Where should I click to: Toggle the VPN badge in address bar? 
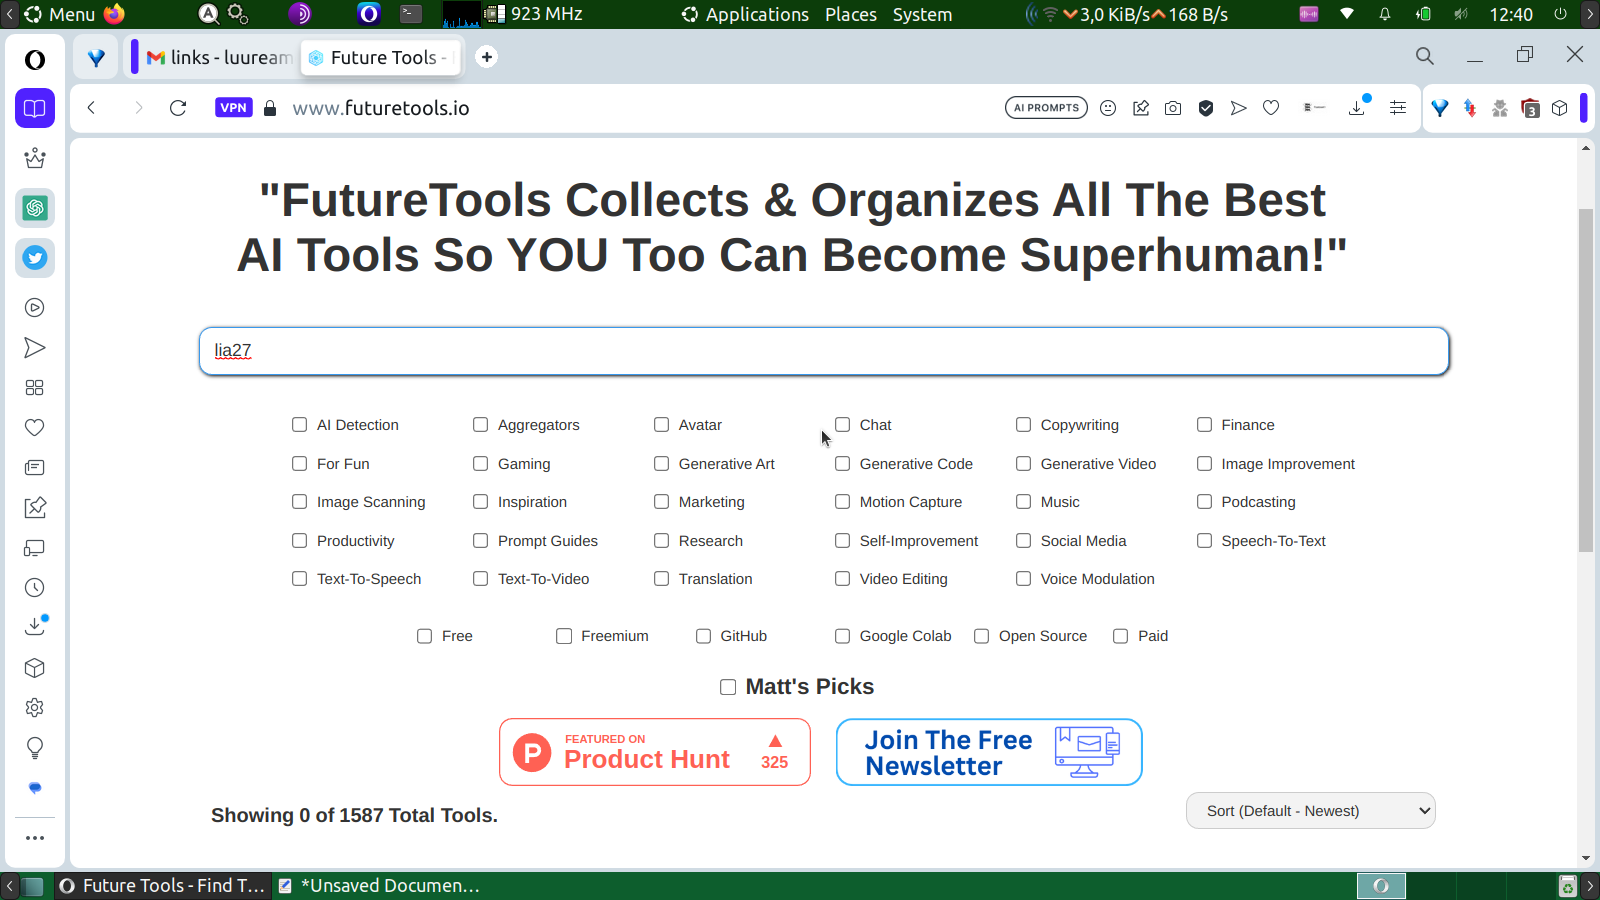(233, 108)
